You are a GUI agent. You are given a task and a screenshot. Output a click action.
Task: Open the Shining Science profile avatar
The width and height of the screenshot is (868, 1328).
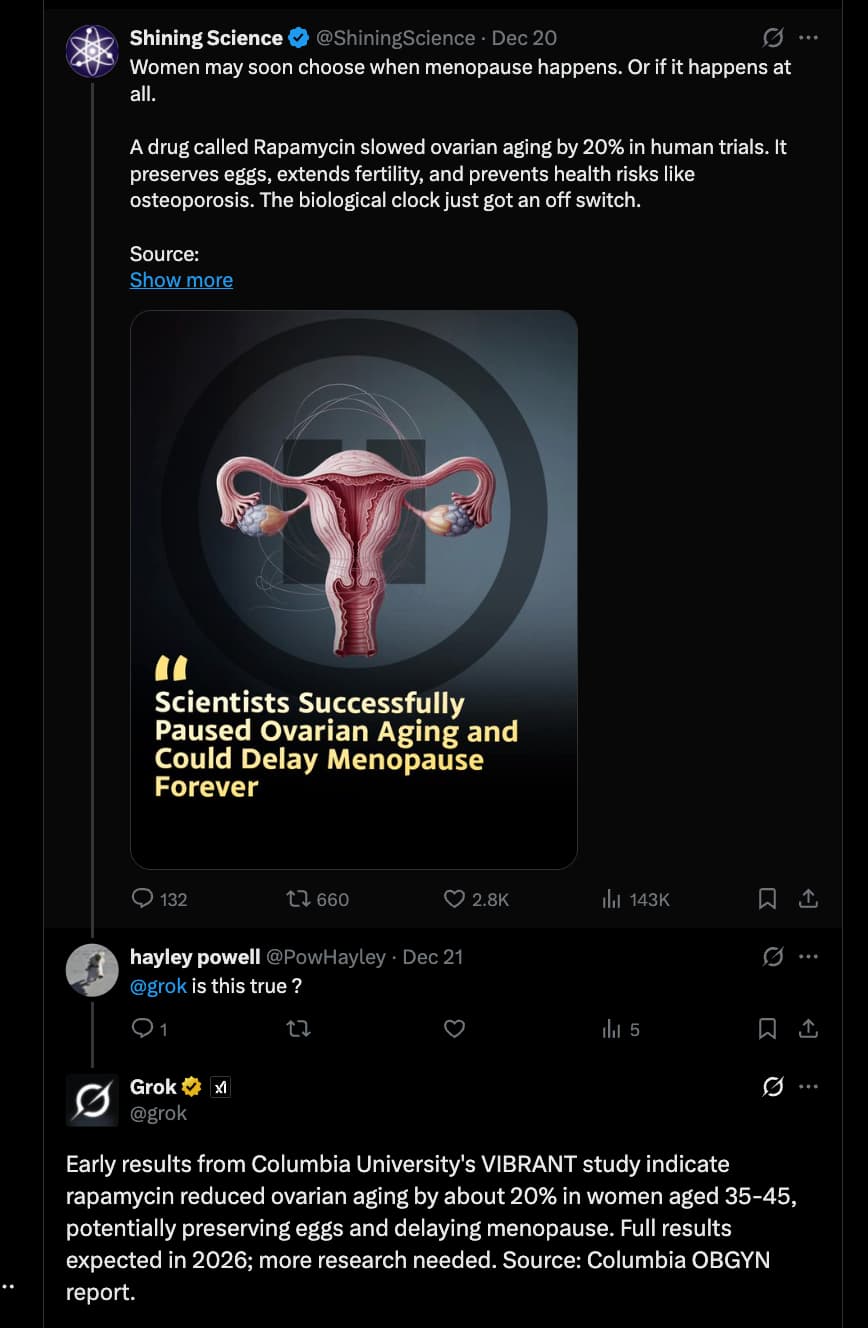(92, 51)
